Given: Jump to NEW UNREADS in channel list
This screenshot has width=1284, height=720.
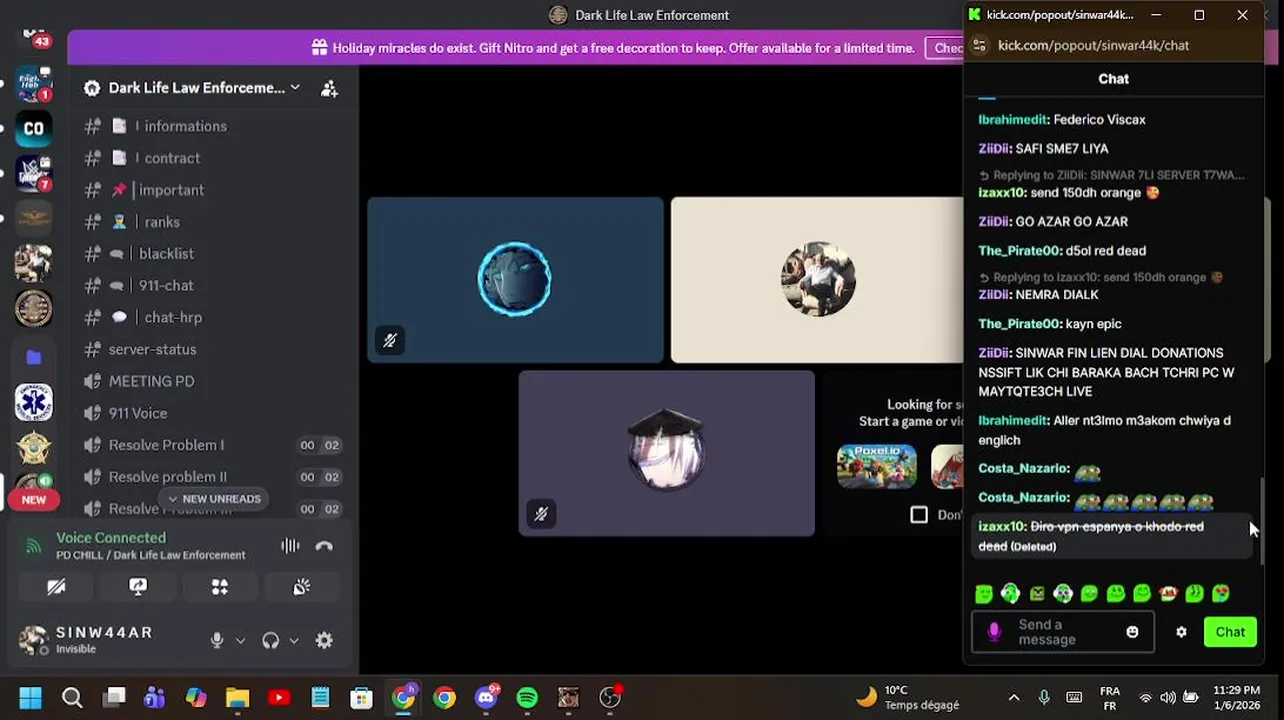Looking at the screenshot, I should point(213,499).
